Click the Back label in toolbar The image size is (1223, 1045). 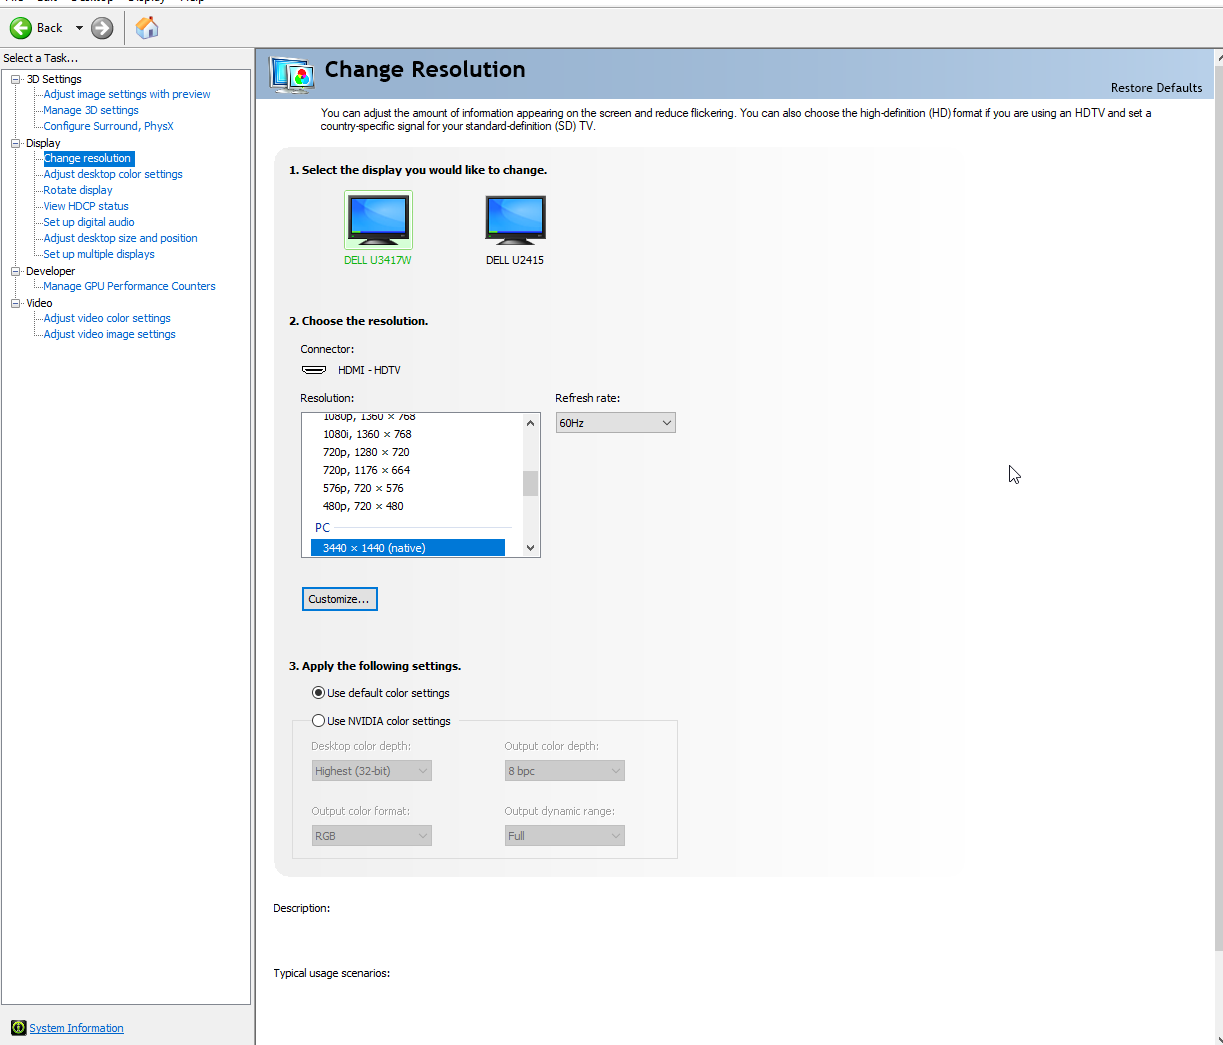tap(50, 28)
